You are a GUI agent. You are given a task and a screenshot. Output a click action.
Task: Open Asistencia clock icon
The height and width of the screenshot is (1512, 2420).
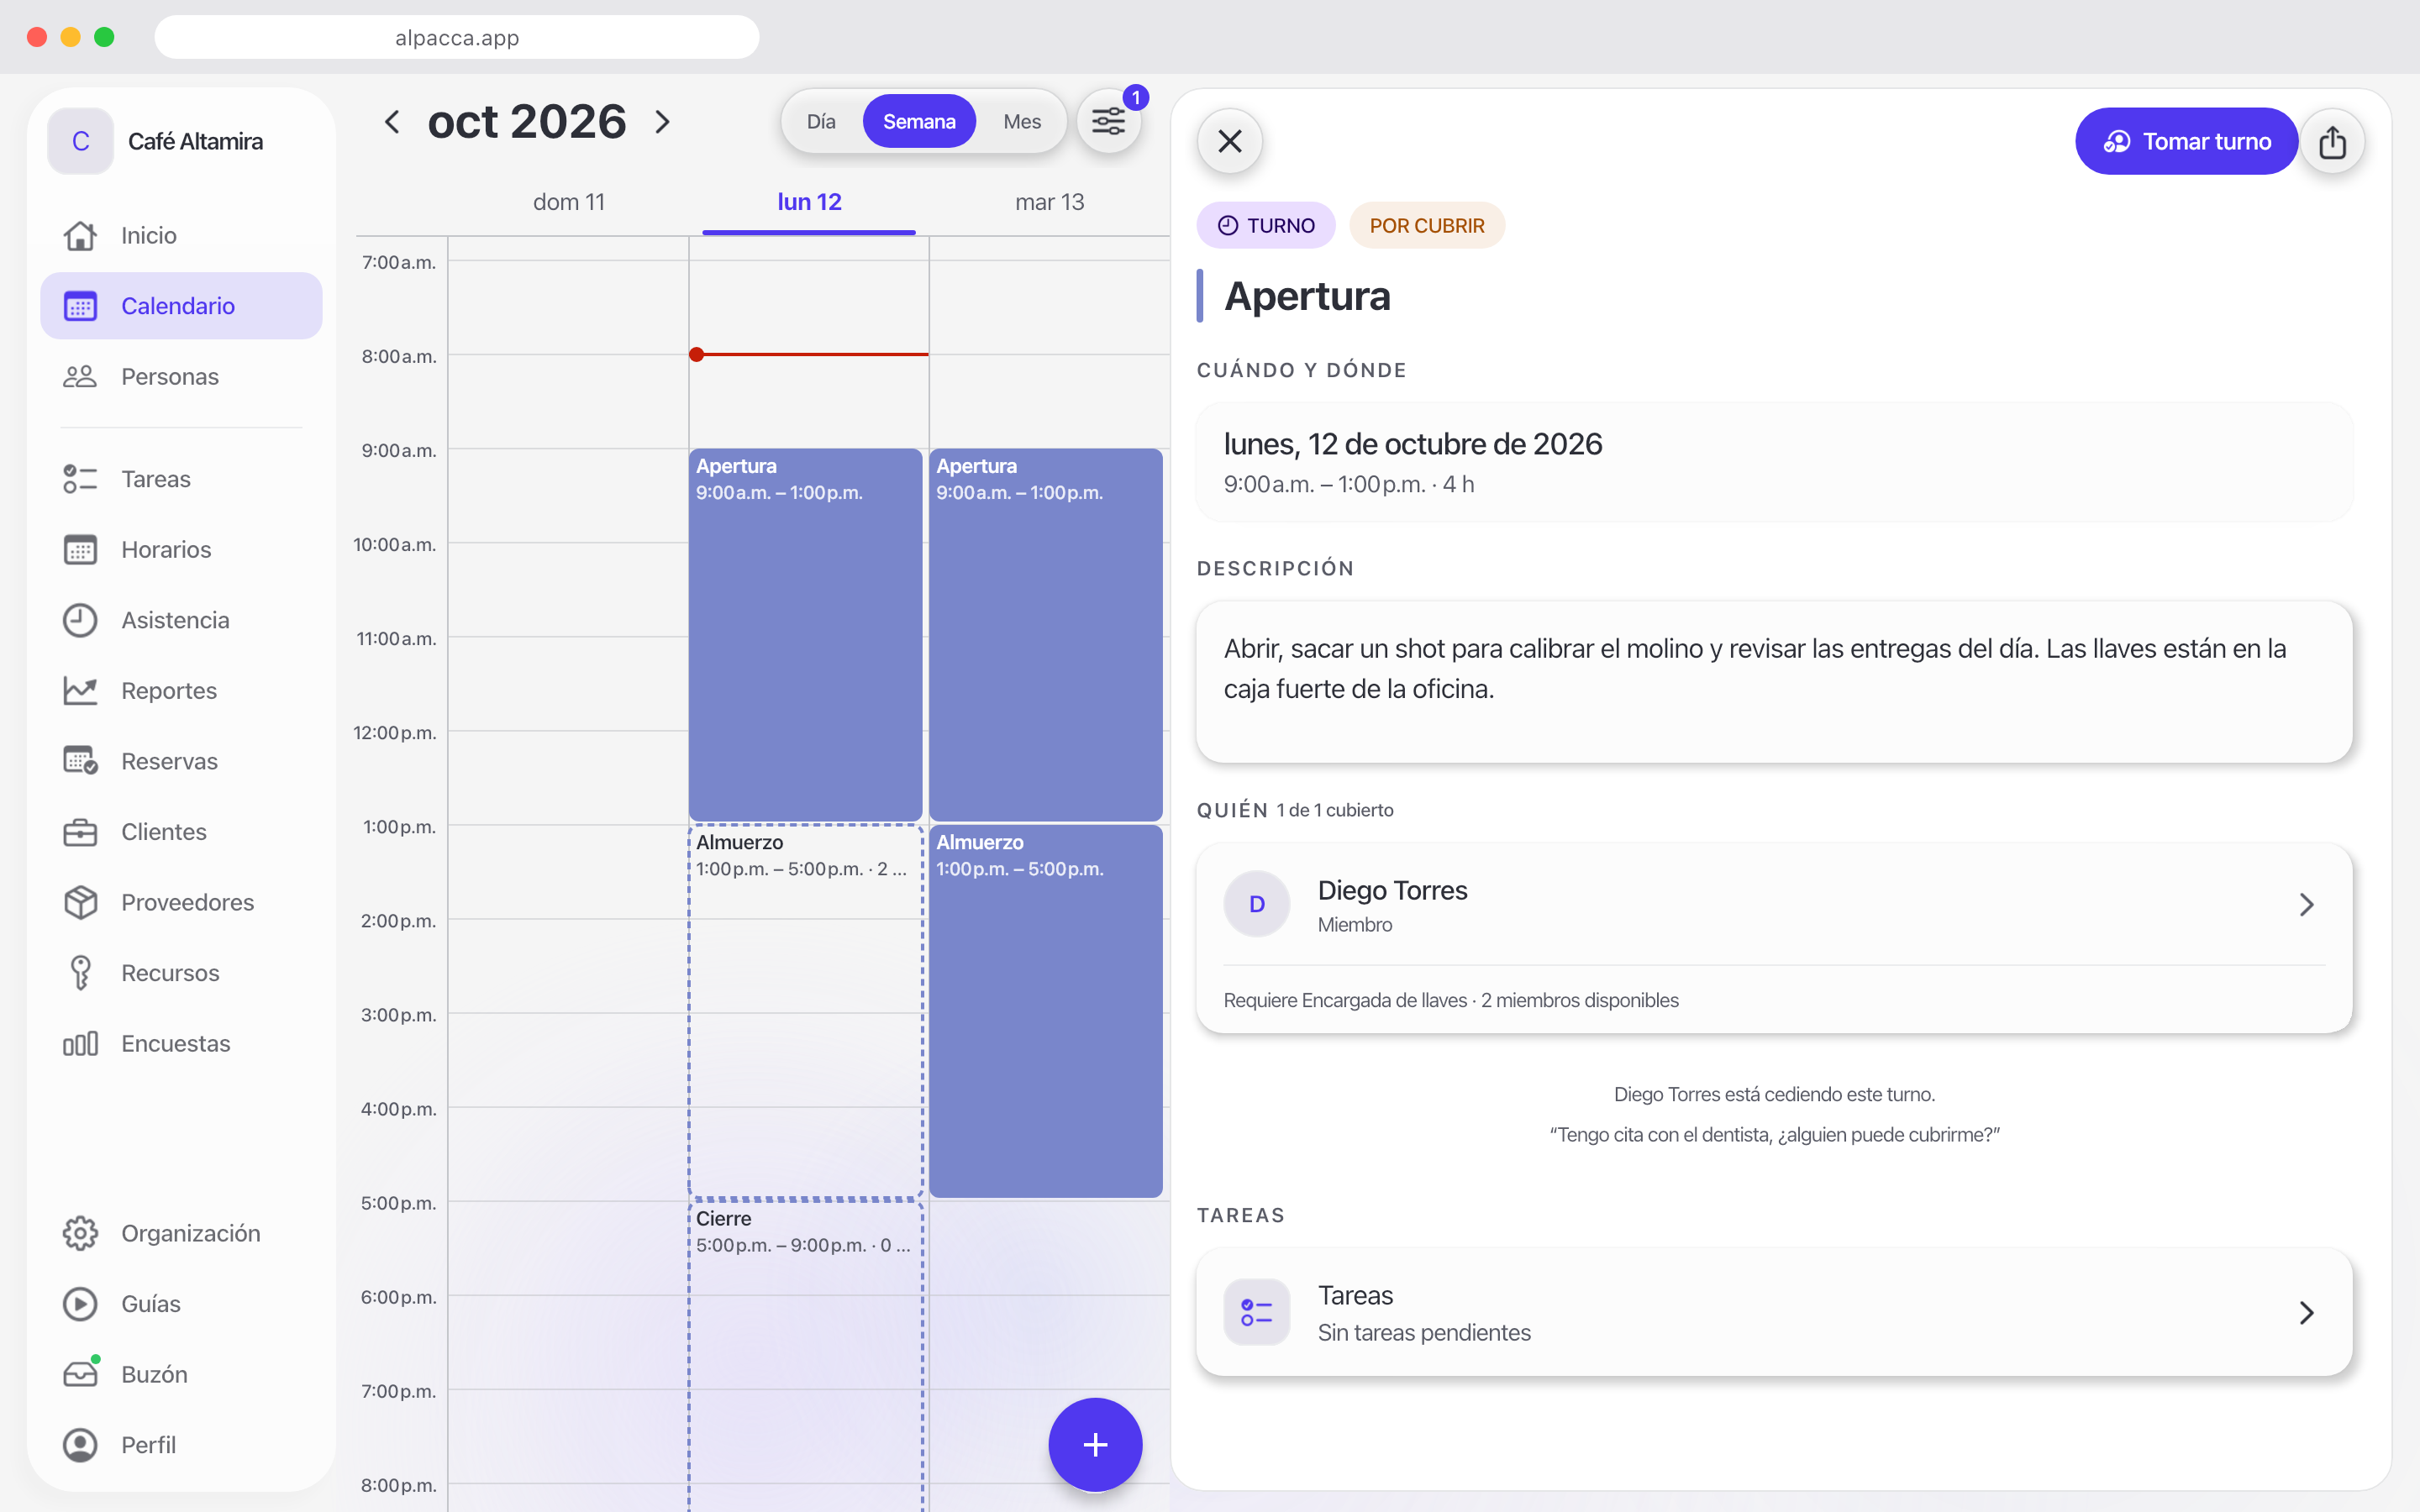80,620
